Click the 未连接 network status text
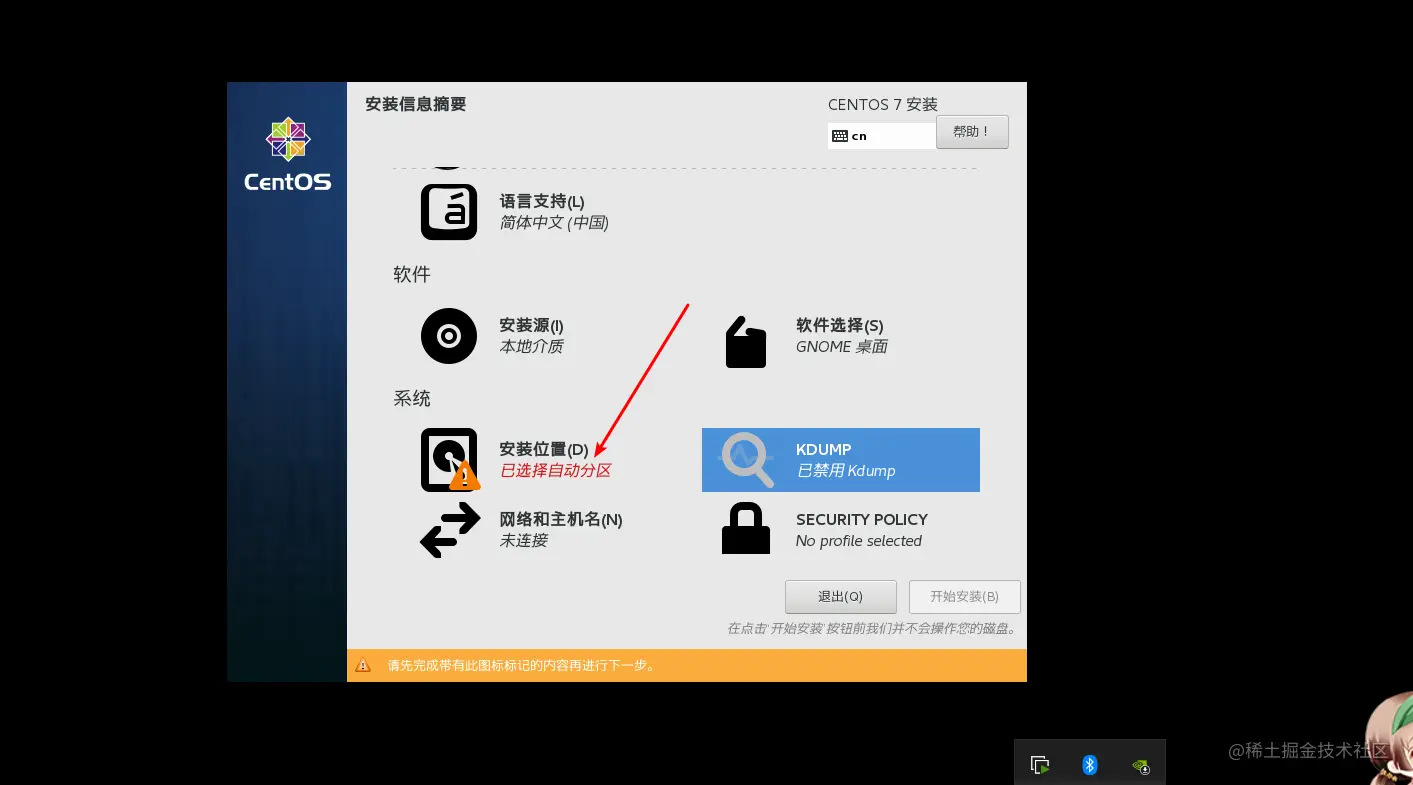This screenshot has height=785, width=1413. click(x=523, y=540)
